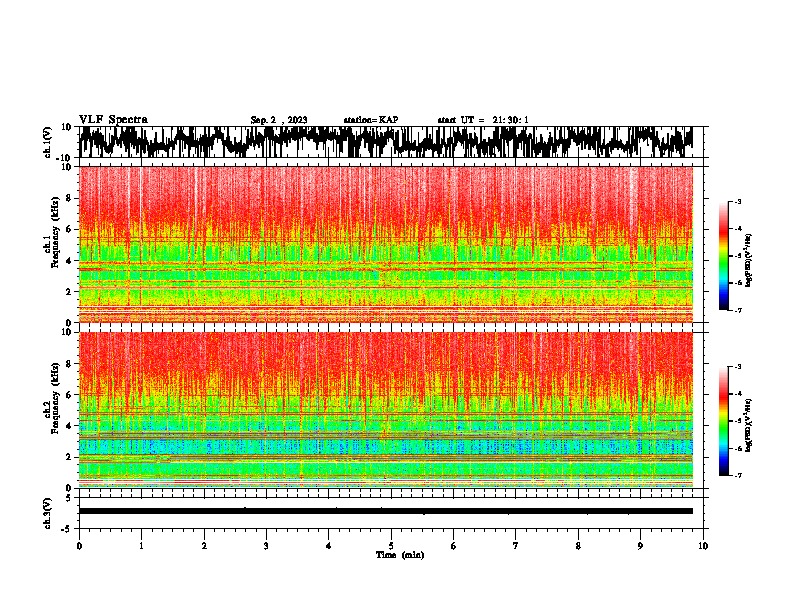Image resolution: width=792 pixels, height=612 pixels.
Task: Click time axis tick label "8"
Action: click(578, 546)
